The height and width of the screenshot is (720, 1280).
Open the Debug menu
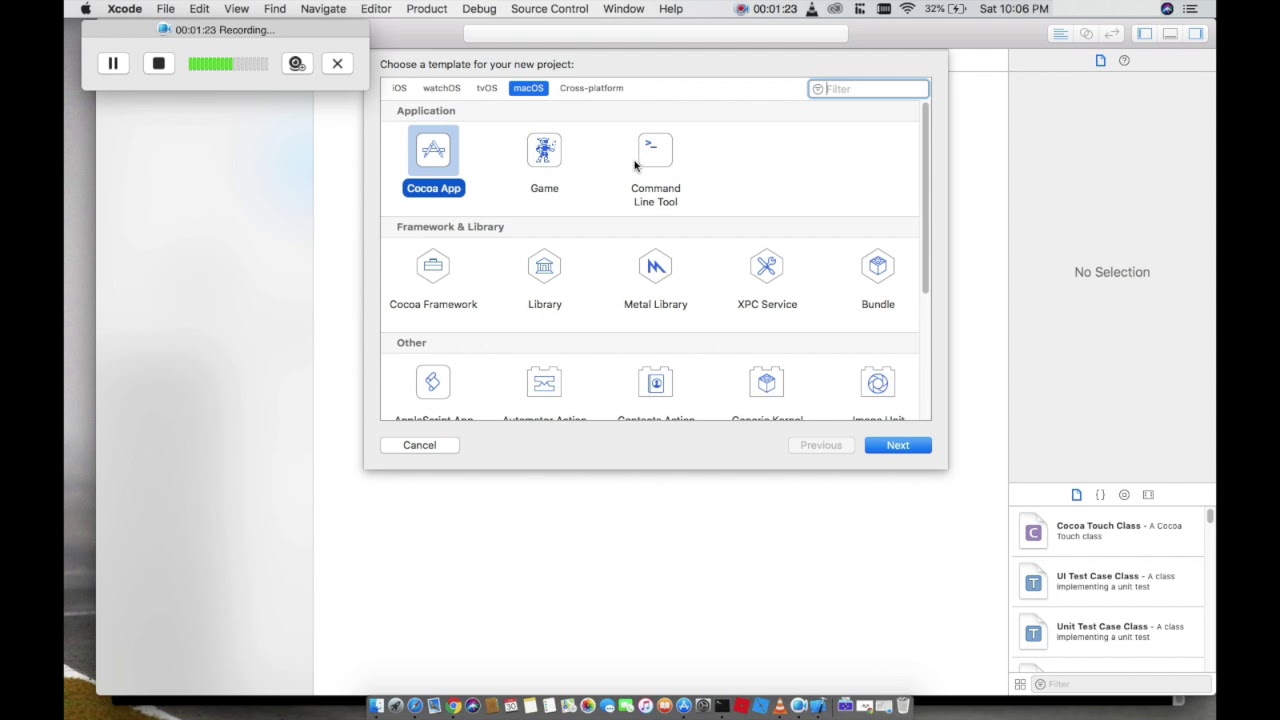click(479, 9)
